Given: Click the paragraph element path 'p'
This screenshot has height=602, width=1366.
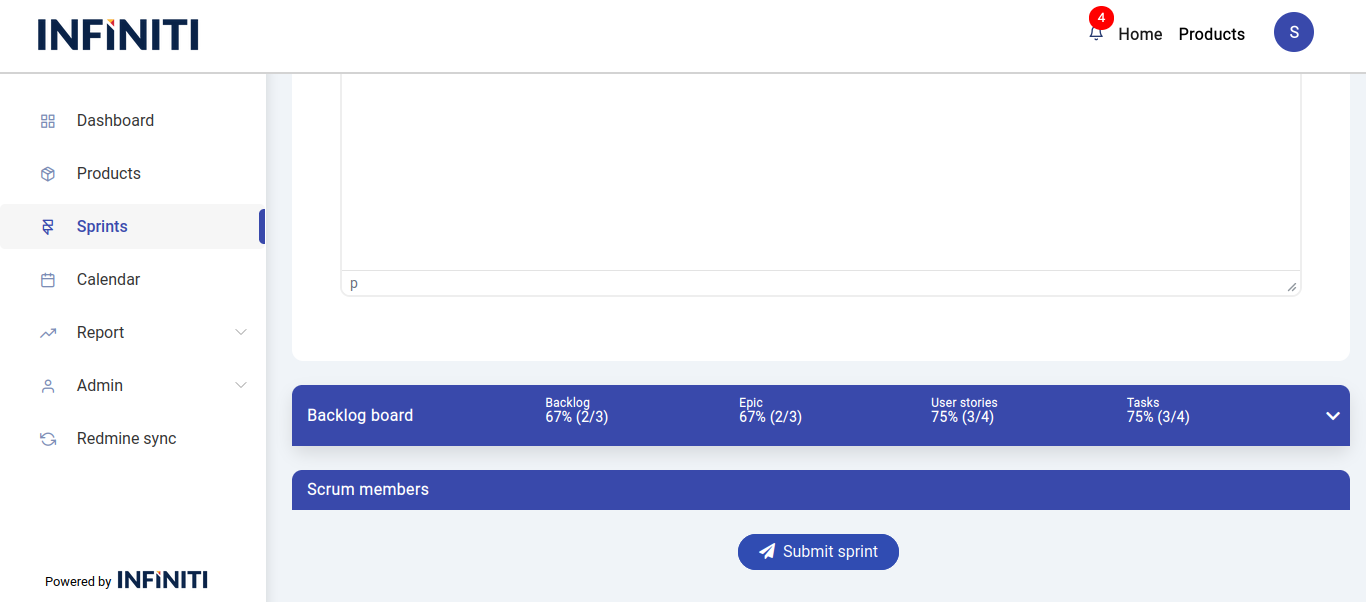Looking at the screenshot, I should pos(354,284).
